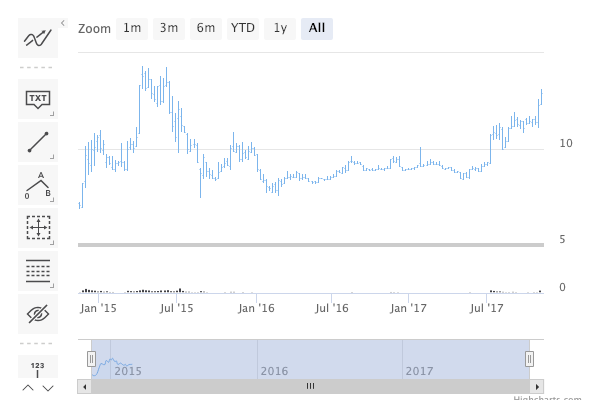Image resolution: width=600 pixels, height=400 pixels.
Task: Select the TXT label annotation tool
Action: tap(37, 98)
